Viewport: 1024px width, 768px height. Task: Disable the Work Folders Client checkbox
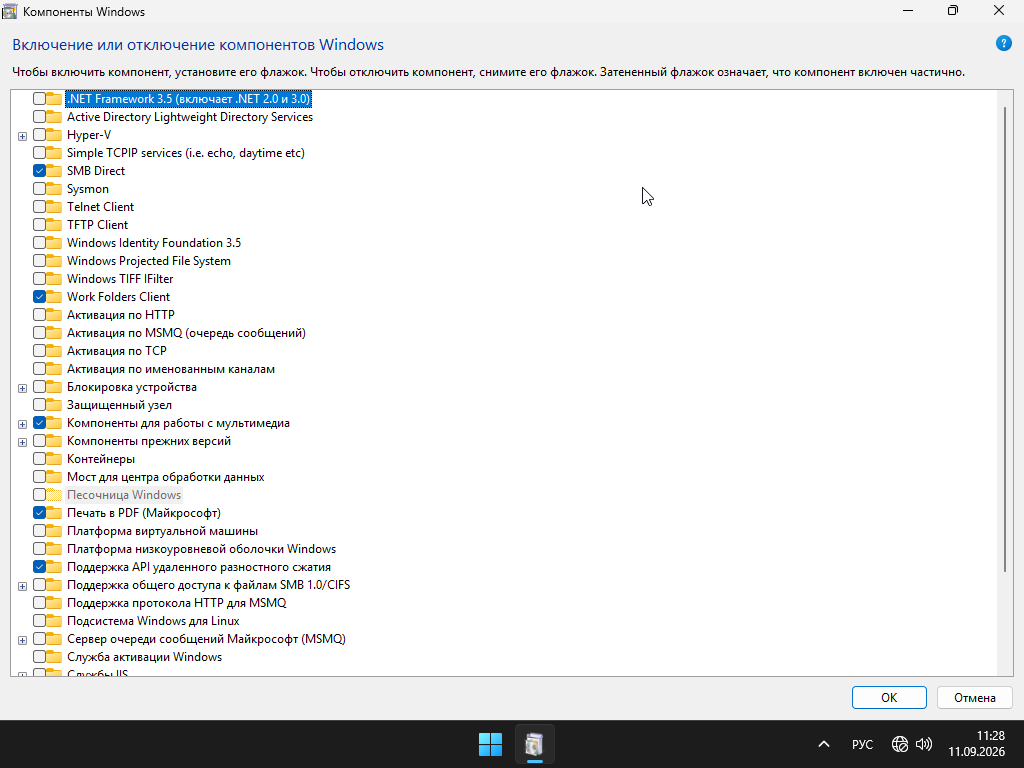point(39,297)
